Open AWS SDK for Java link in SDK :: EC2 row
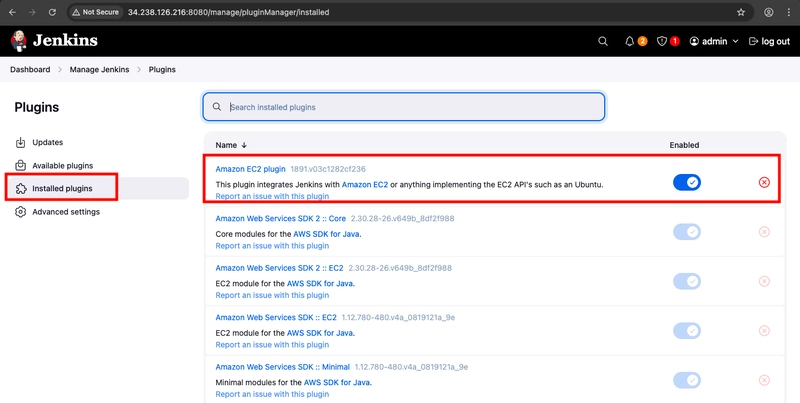 [320, 333]
